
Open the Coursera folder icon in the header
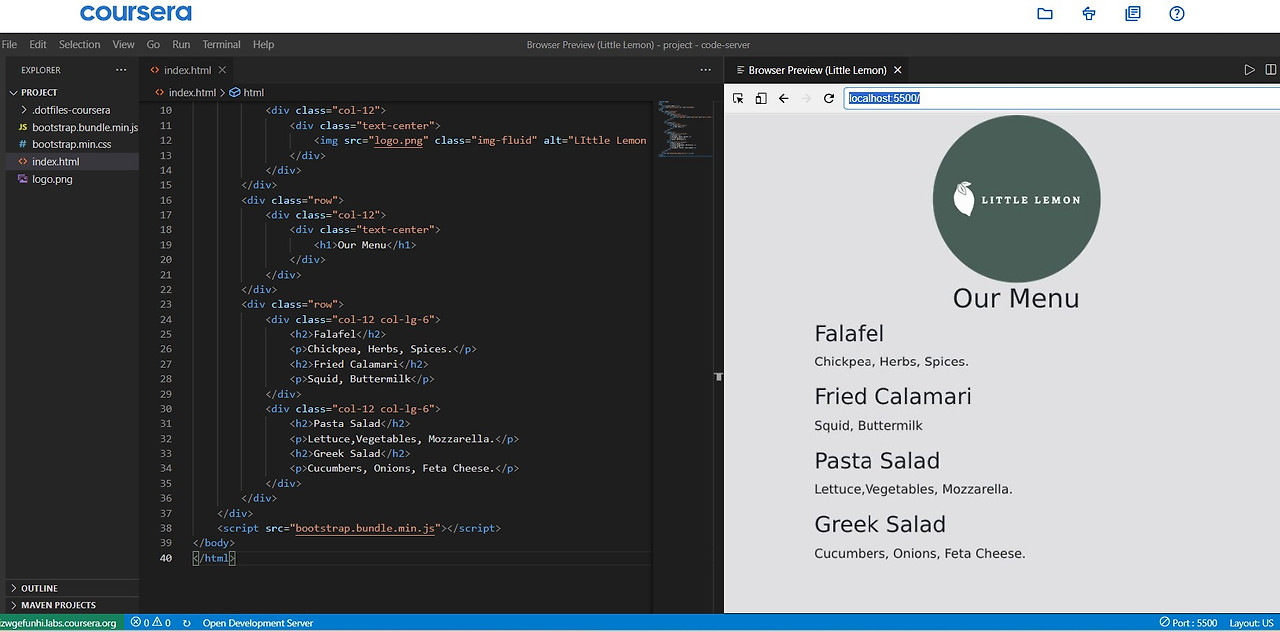1045,14
